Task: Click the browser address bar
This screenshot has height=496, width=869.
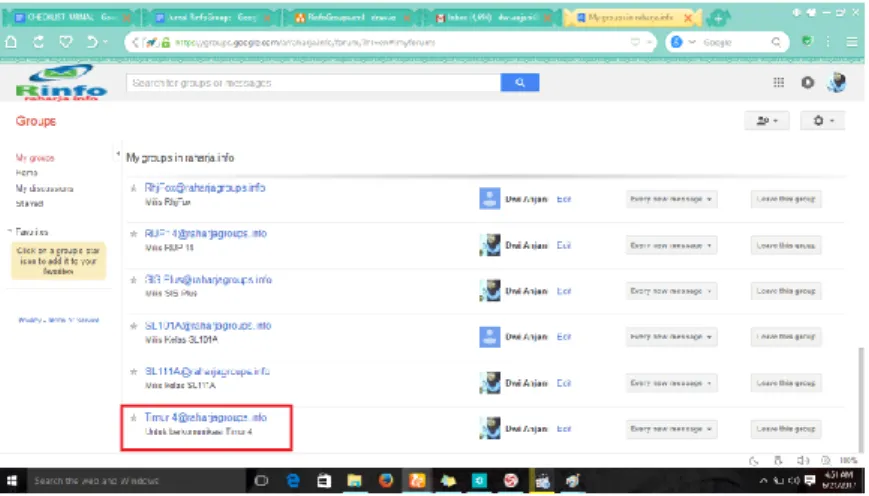Action: tap(390, 42)
